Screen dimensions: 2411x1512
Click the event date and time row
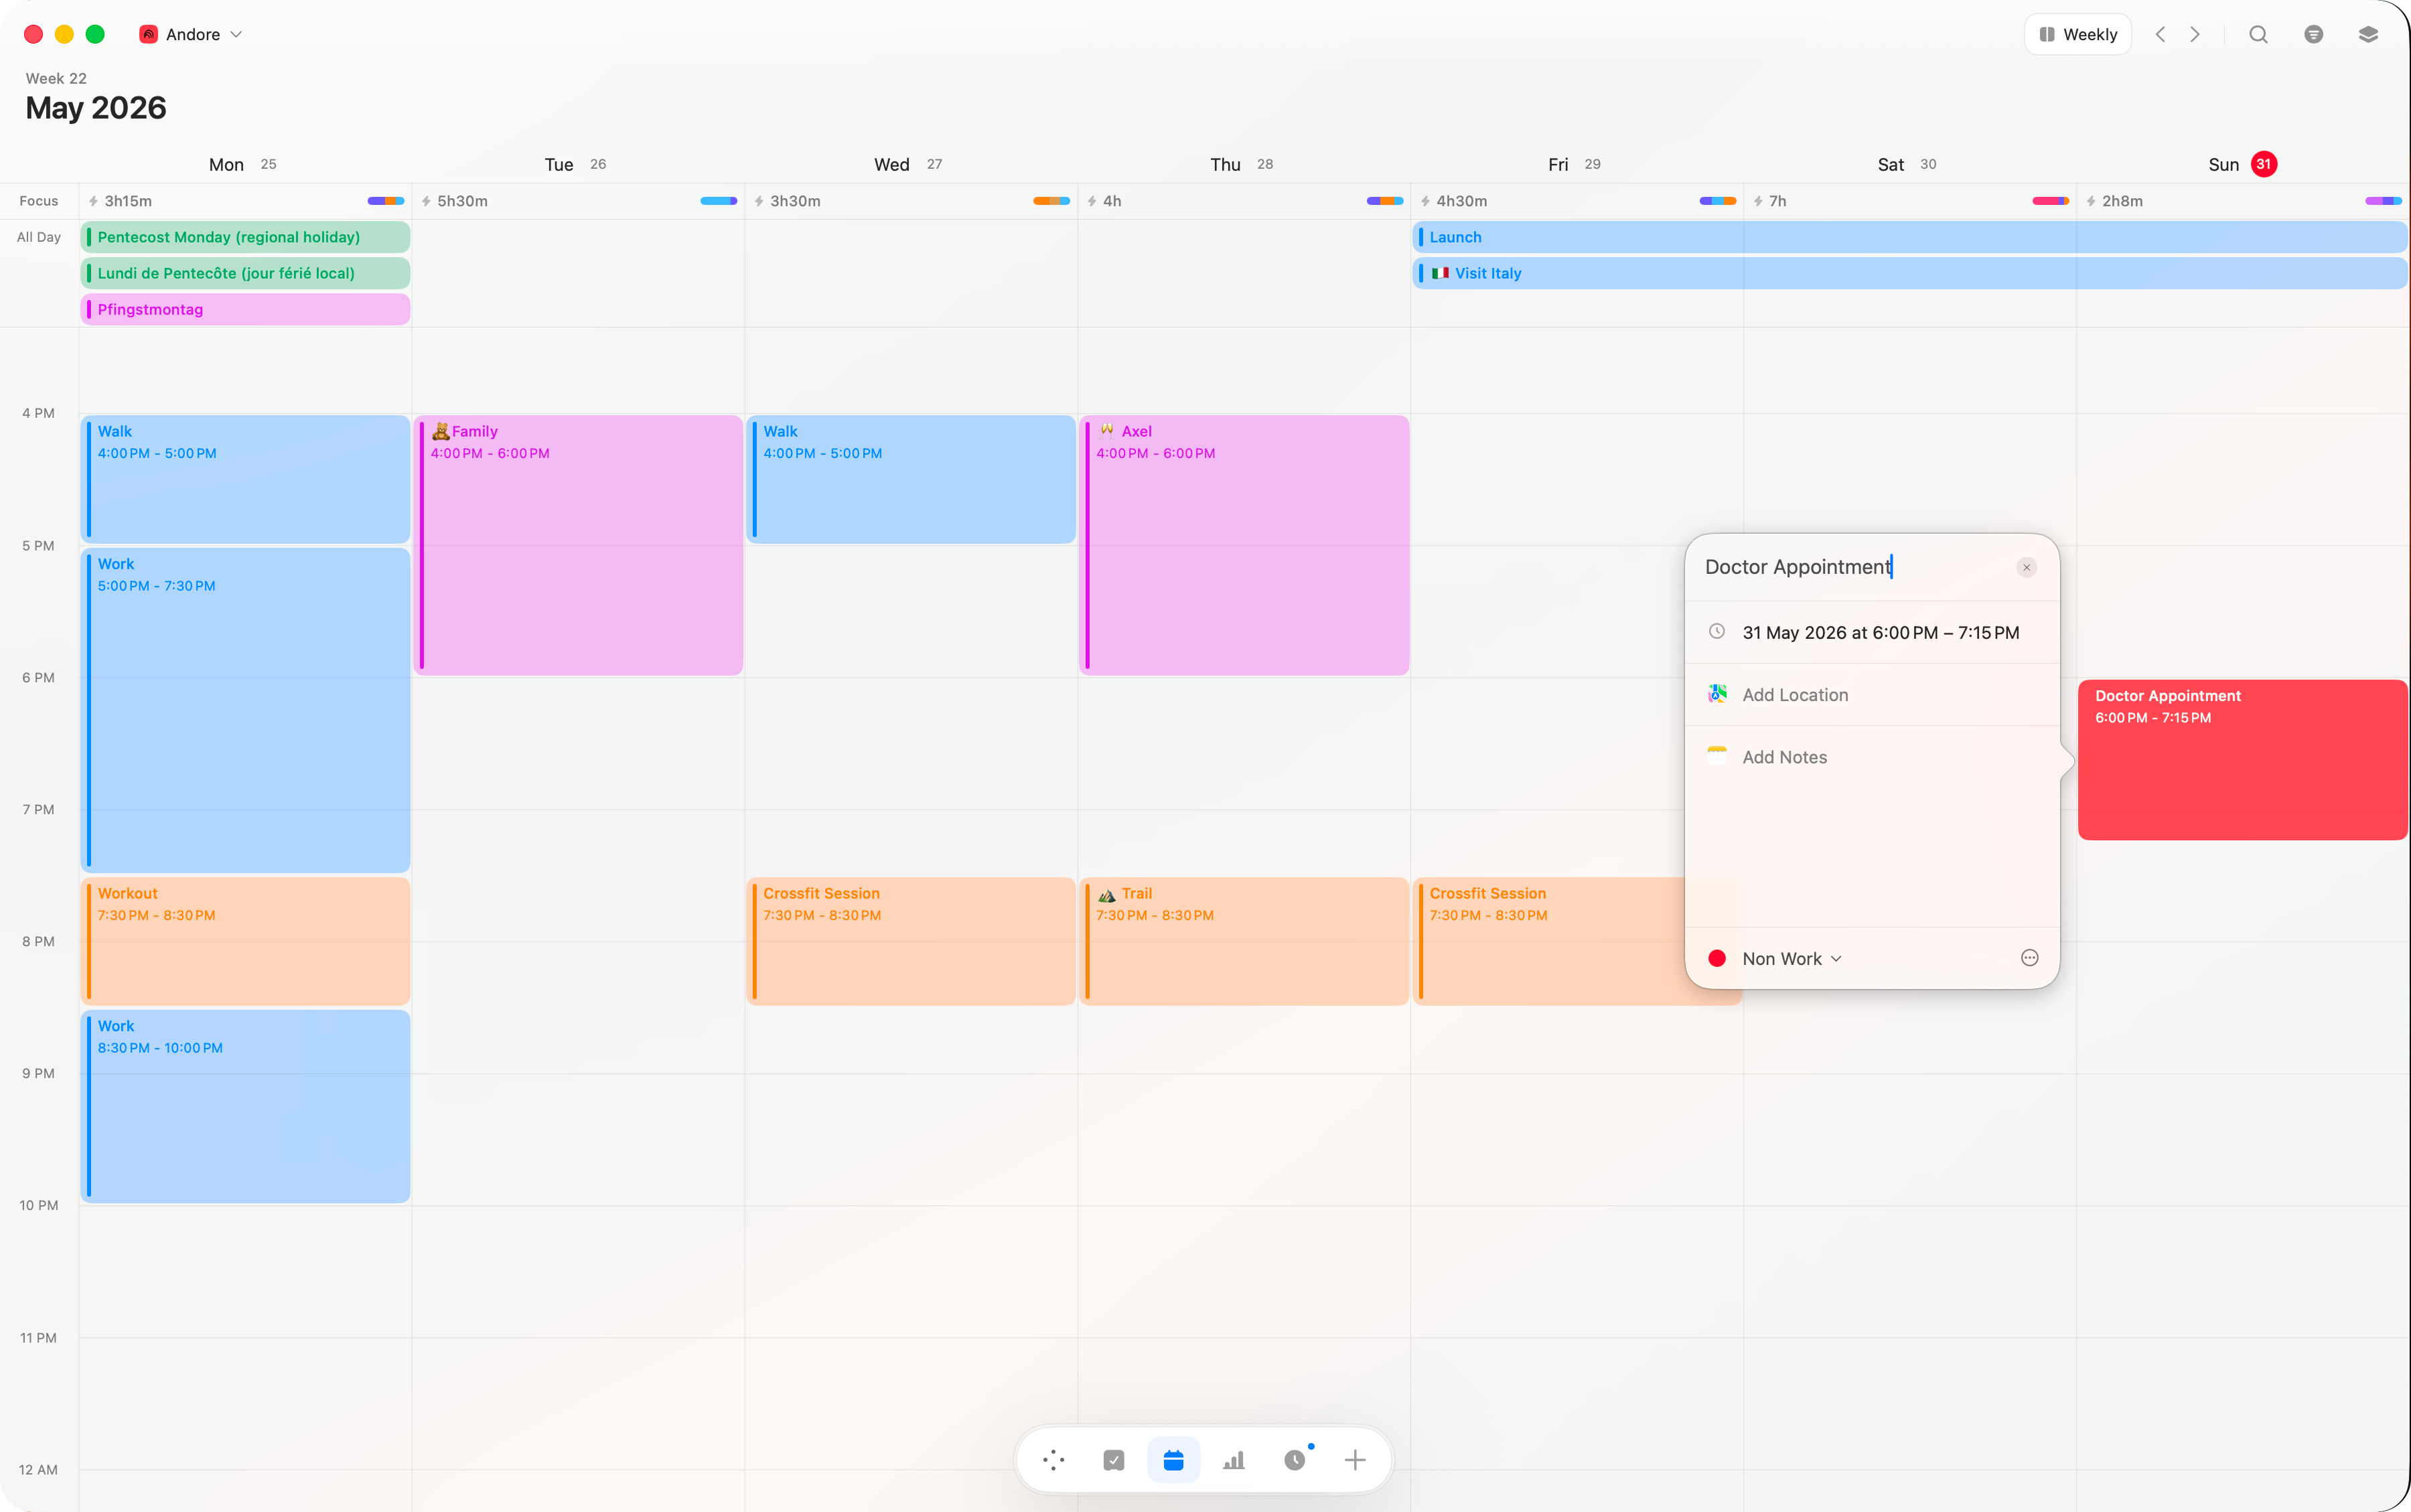click(x=1872, y=632)
